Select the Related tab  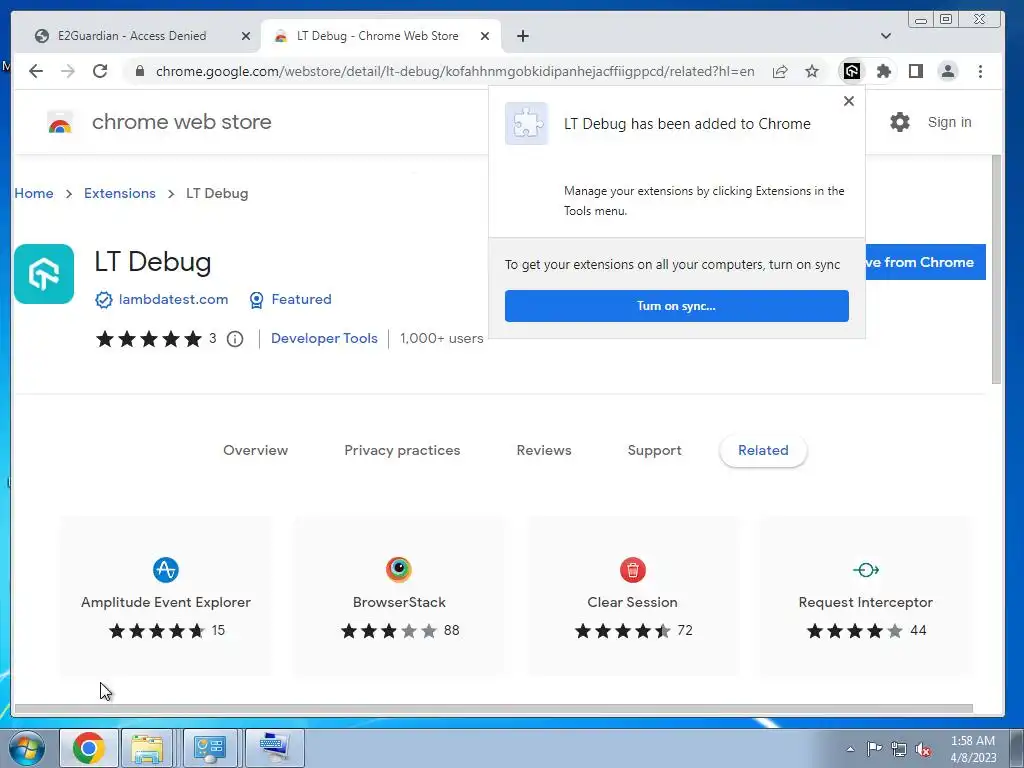click(x=763, y=450)
